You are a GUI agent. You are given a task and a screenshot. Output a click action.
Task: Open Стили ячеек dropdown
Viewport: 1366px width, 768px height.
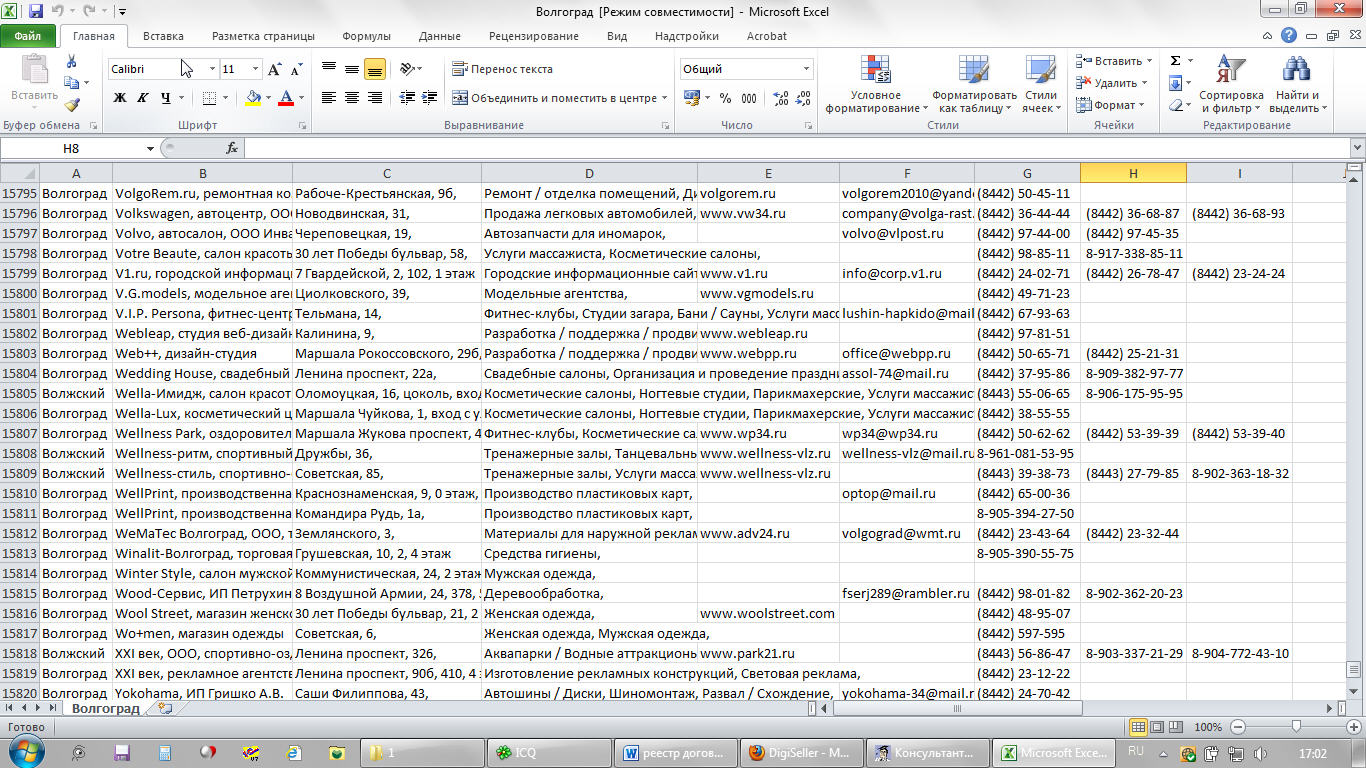(x=1041, y=85)
